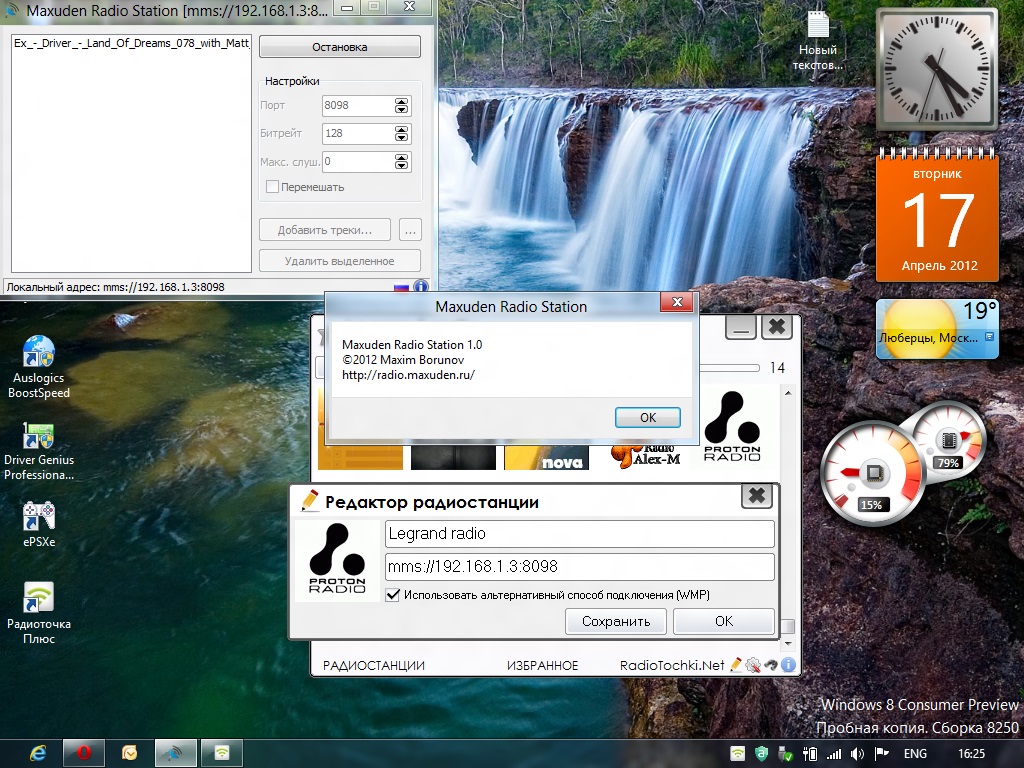This screenshot has width=1024, height=768.
Task: Click the blue info icon in Maxuden status bar
Action: [421, 286]
